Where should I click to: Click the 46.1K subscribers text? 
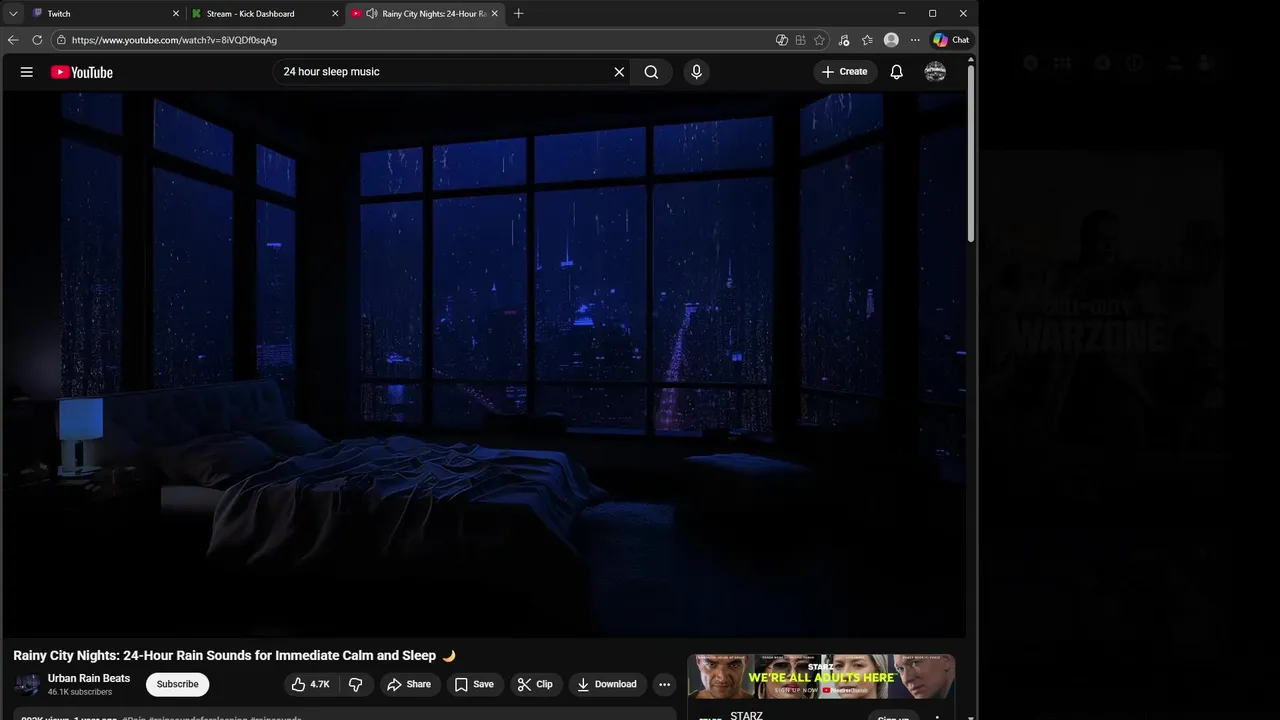[x=80, y=692]
